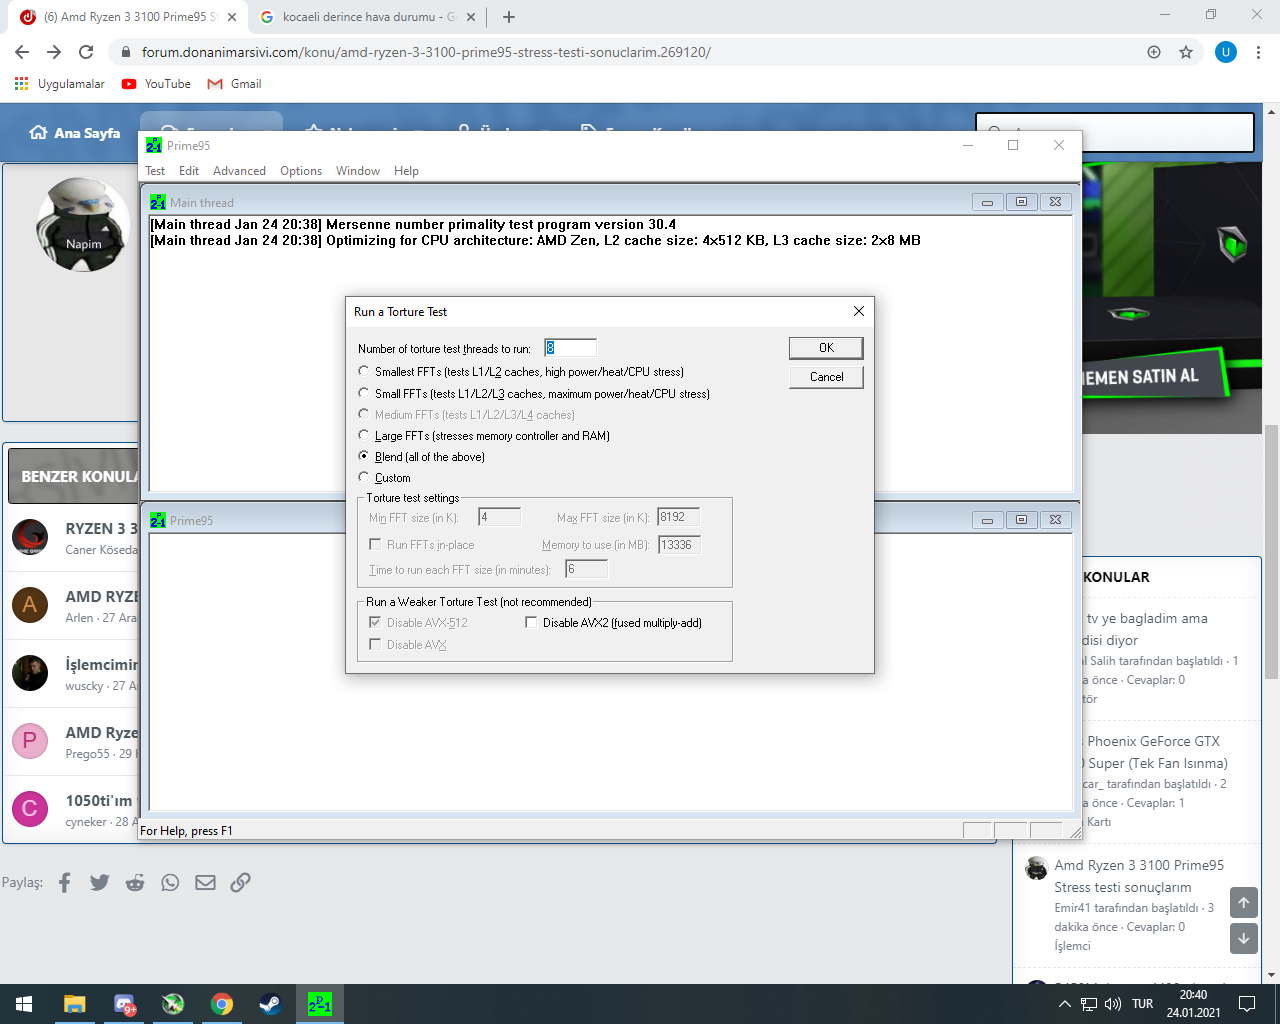1280x1024 pixels.
Task: Share the thread via WhatsApp
Action: pos(170,882)
